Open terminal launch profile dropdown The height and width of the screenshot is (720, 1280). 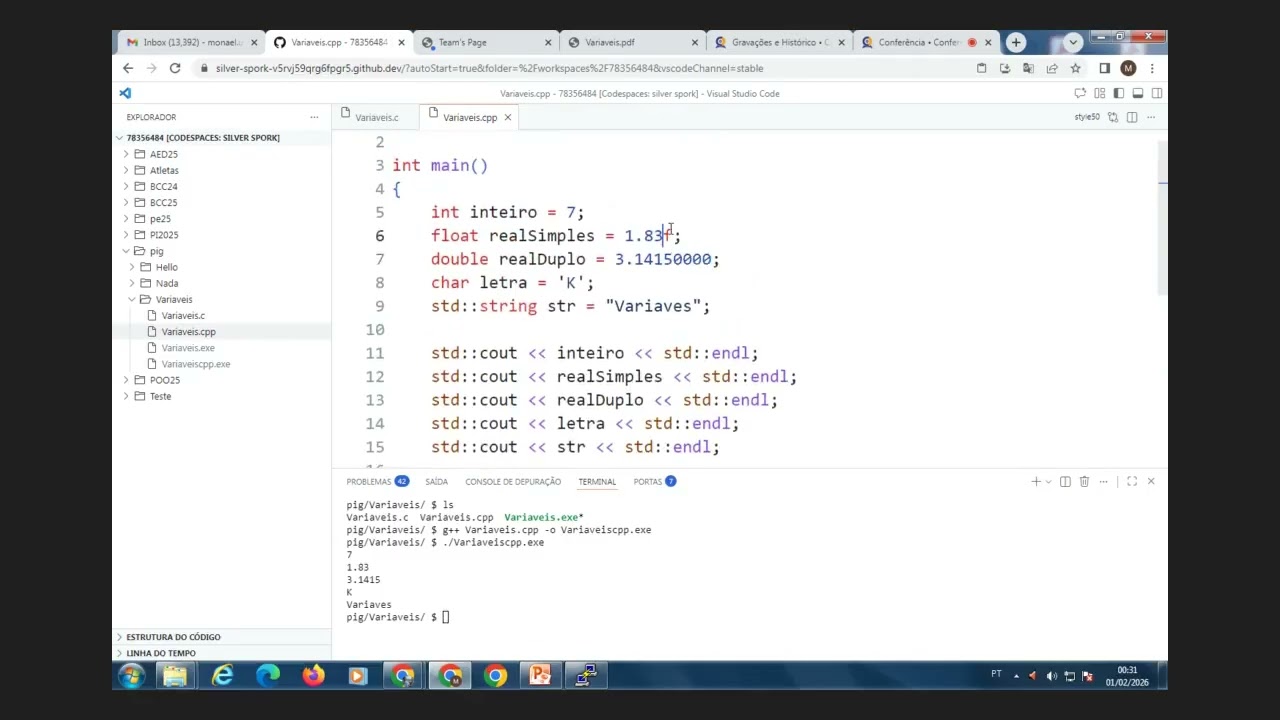[x=1048, y=481]
